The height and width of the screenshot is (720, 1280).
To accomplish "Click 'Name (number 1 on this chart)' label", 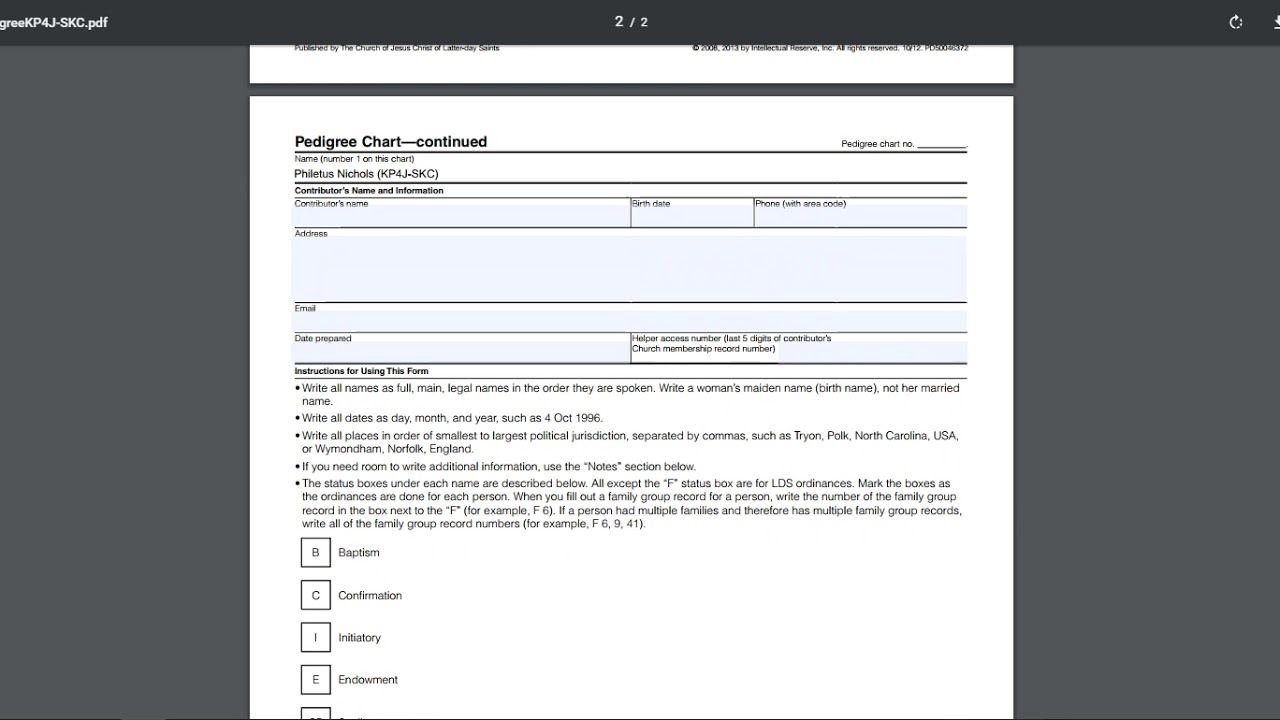I will coord(354,159).
